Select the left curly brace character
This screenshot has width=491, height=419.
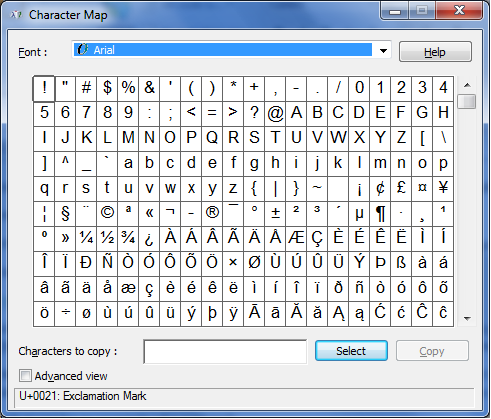tap(254, 189)
